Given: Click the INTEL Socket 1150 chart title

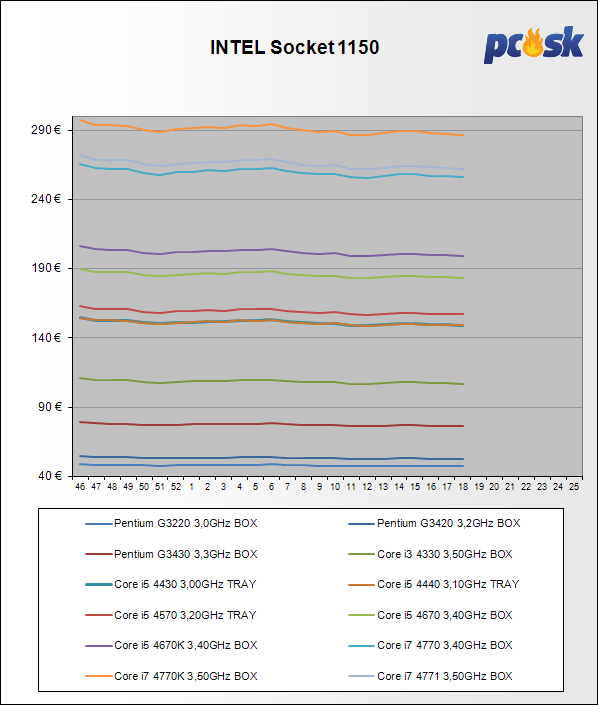Looking at the screenshot, I should [x=295, y=47].
